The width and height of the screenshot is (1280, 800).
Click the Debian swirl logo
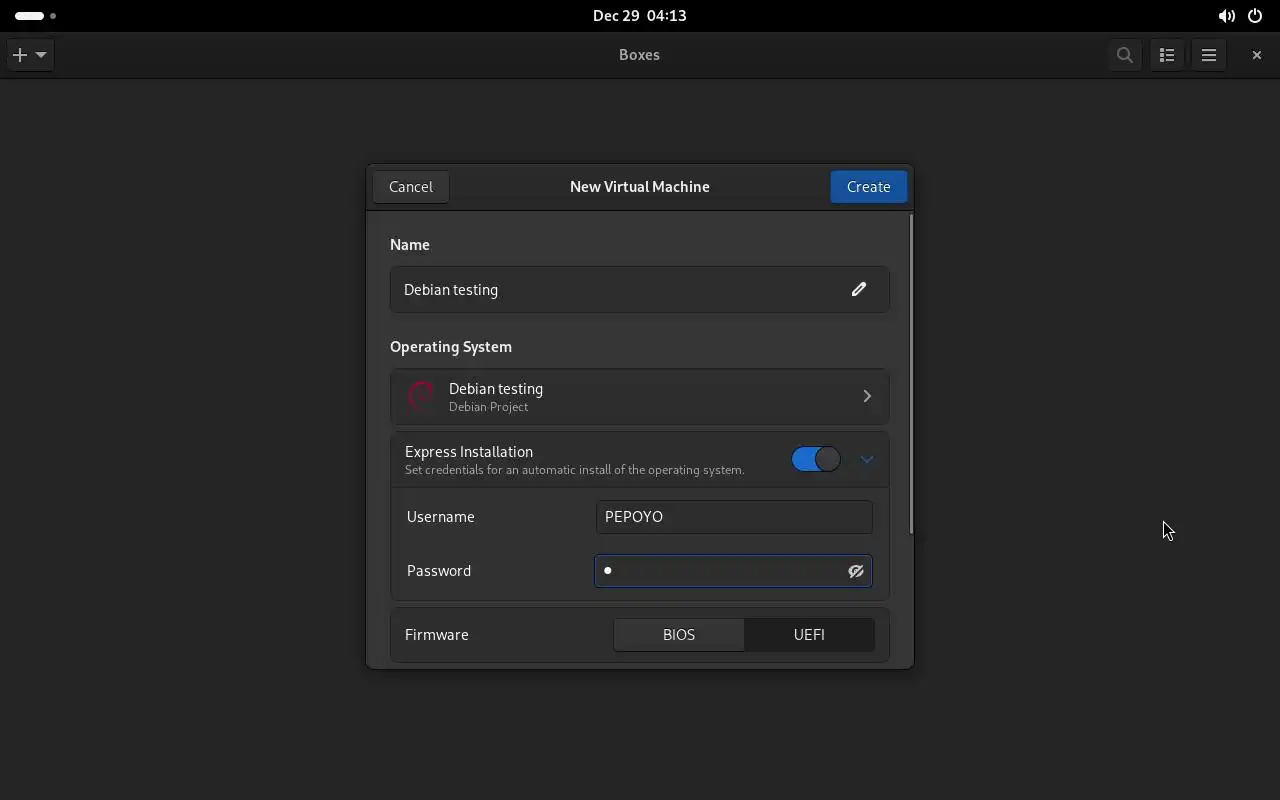click(x=422, y=397)
